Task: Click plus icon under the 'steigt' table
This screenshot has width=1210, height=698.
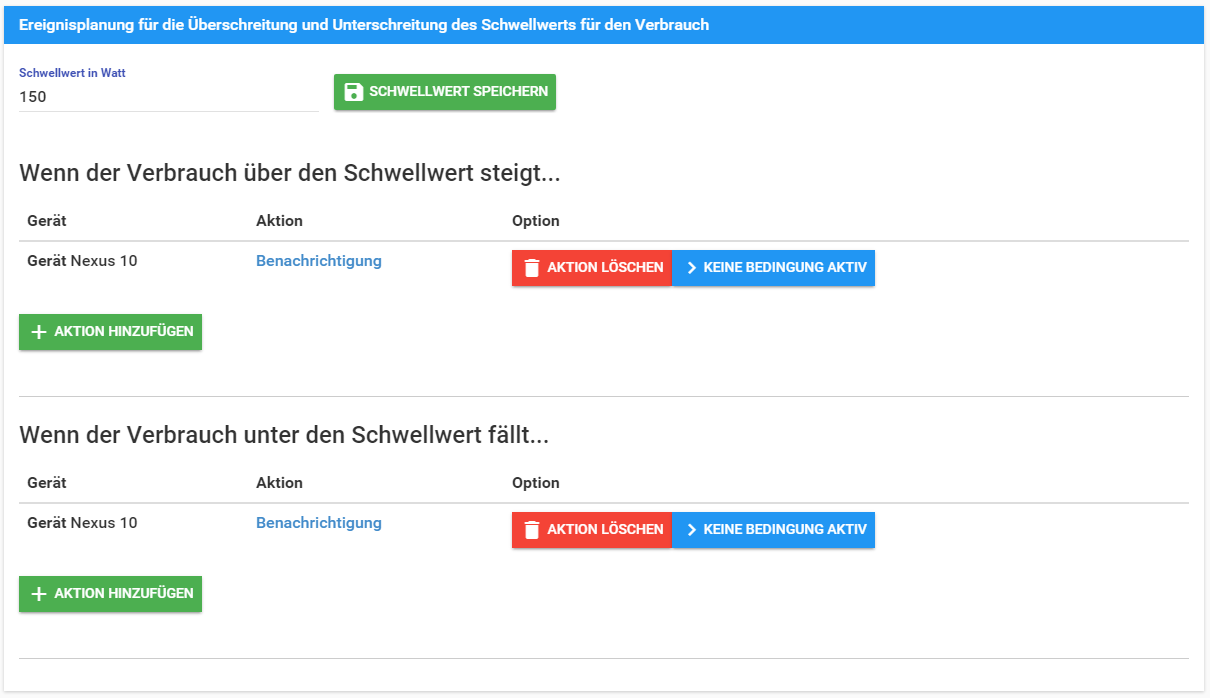Action: click(x=39, y=332)
